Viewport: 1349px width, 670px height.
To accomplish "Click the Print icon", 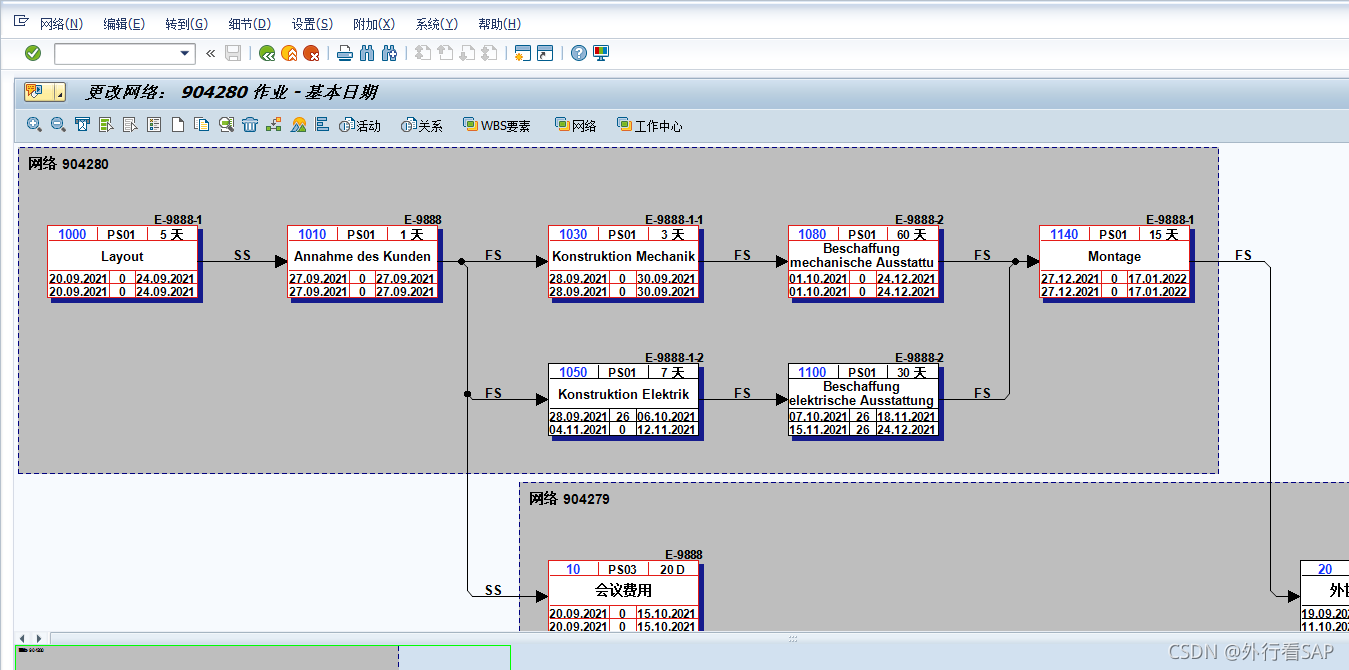I will tap(345, 53).
